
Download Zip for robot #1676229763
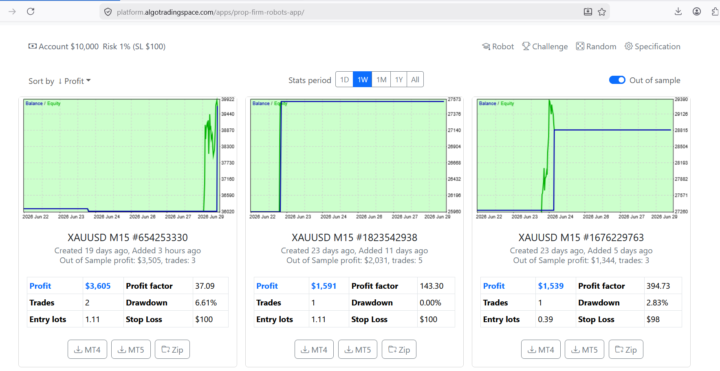pos(626,349)
